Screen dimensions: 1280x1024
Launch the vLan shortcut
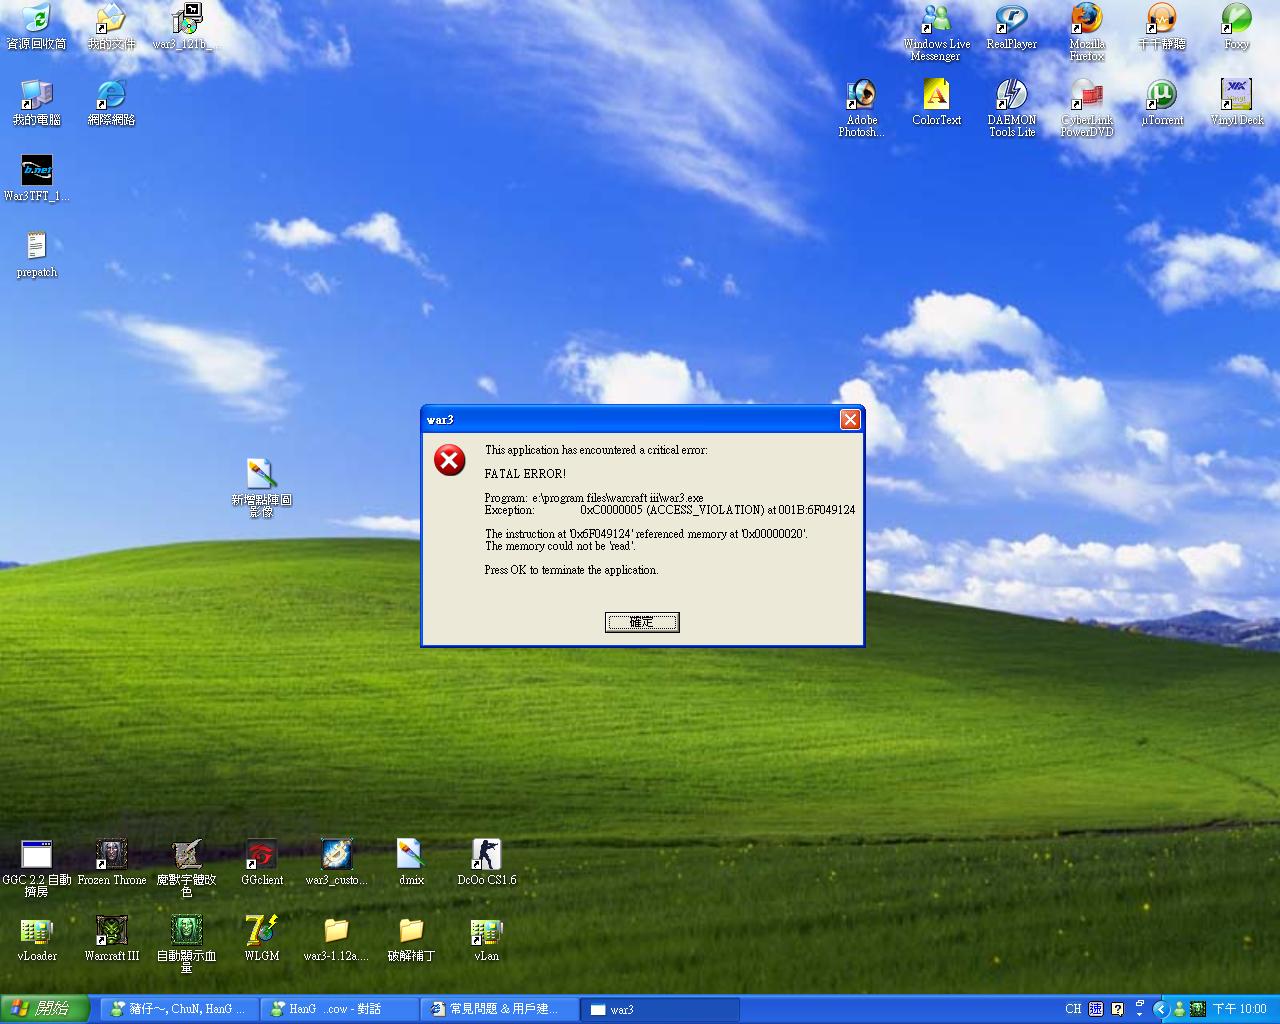click(486, 938)
